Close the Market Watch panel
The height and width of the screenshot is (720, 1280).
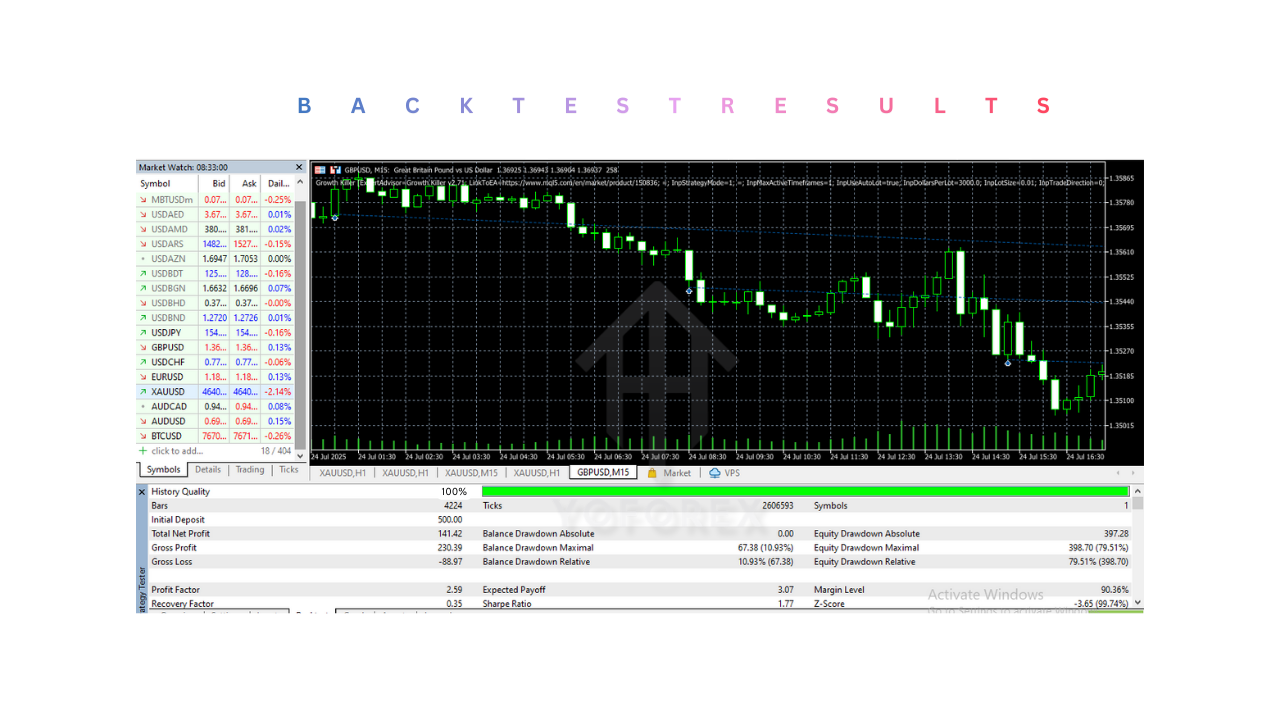coord(298,167)
